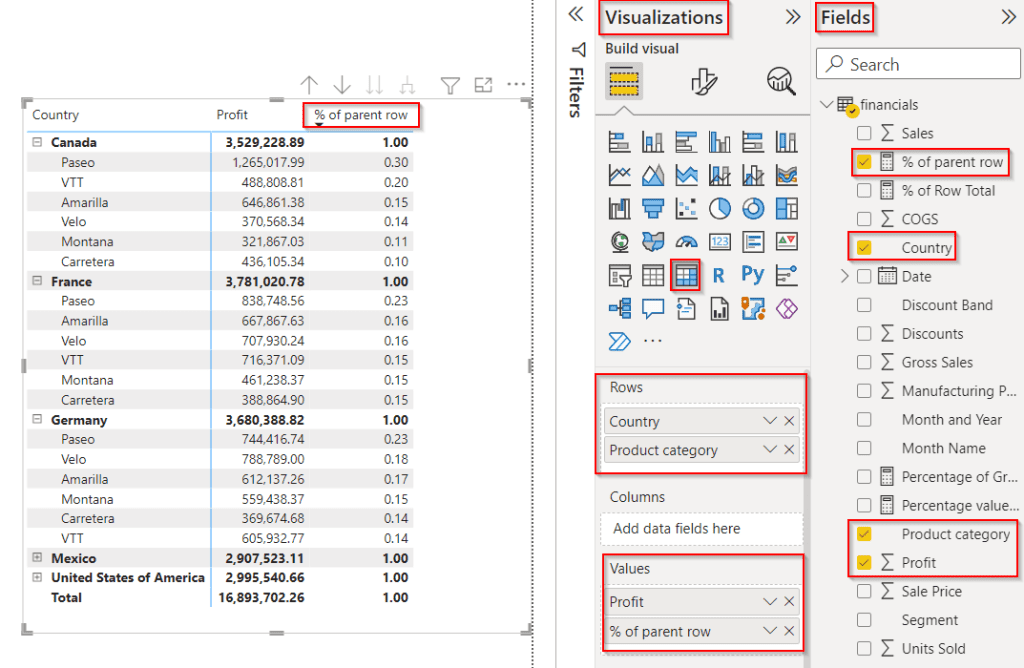The height and width of the screenshot is (668, 1024).
Task: Click the highlighted Matrix visual icon
Action: (686, 276)
